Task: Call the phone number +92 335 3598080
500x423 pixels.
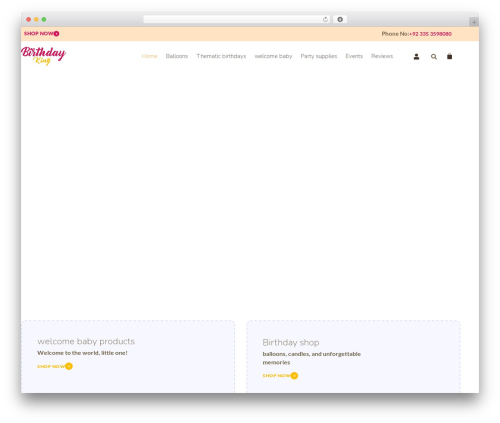Action: (430, 34)
